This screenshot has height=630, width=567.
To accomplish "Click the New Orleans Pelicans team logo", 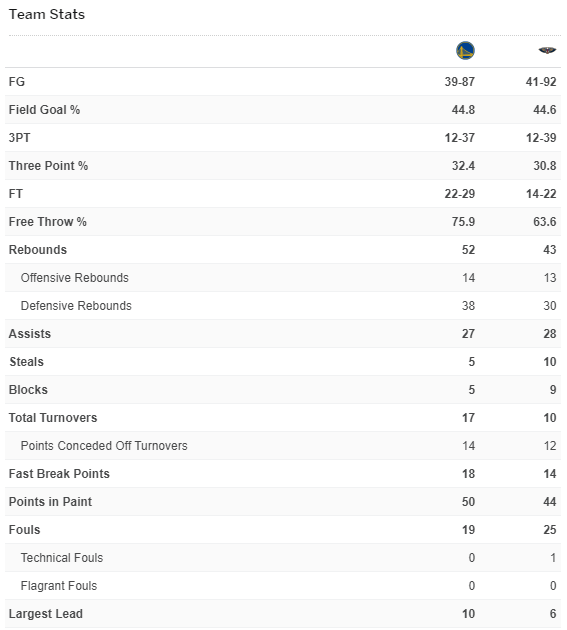I will (x=547, y=50).
